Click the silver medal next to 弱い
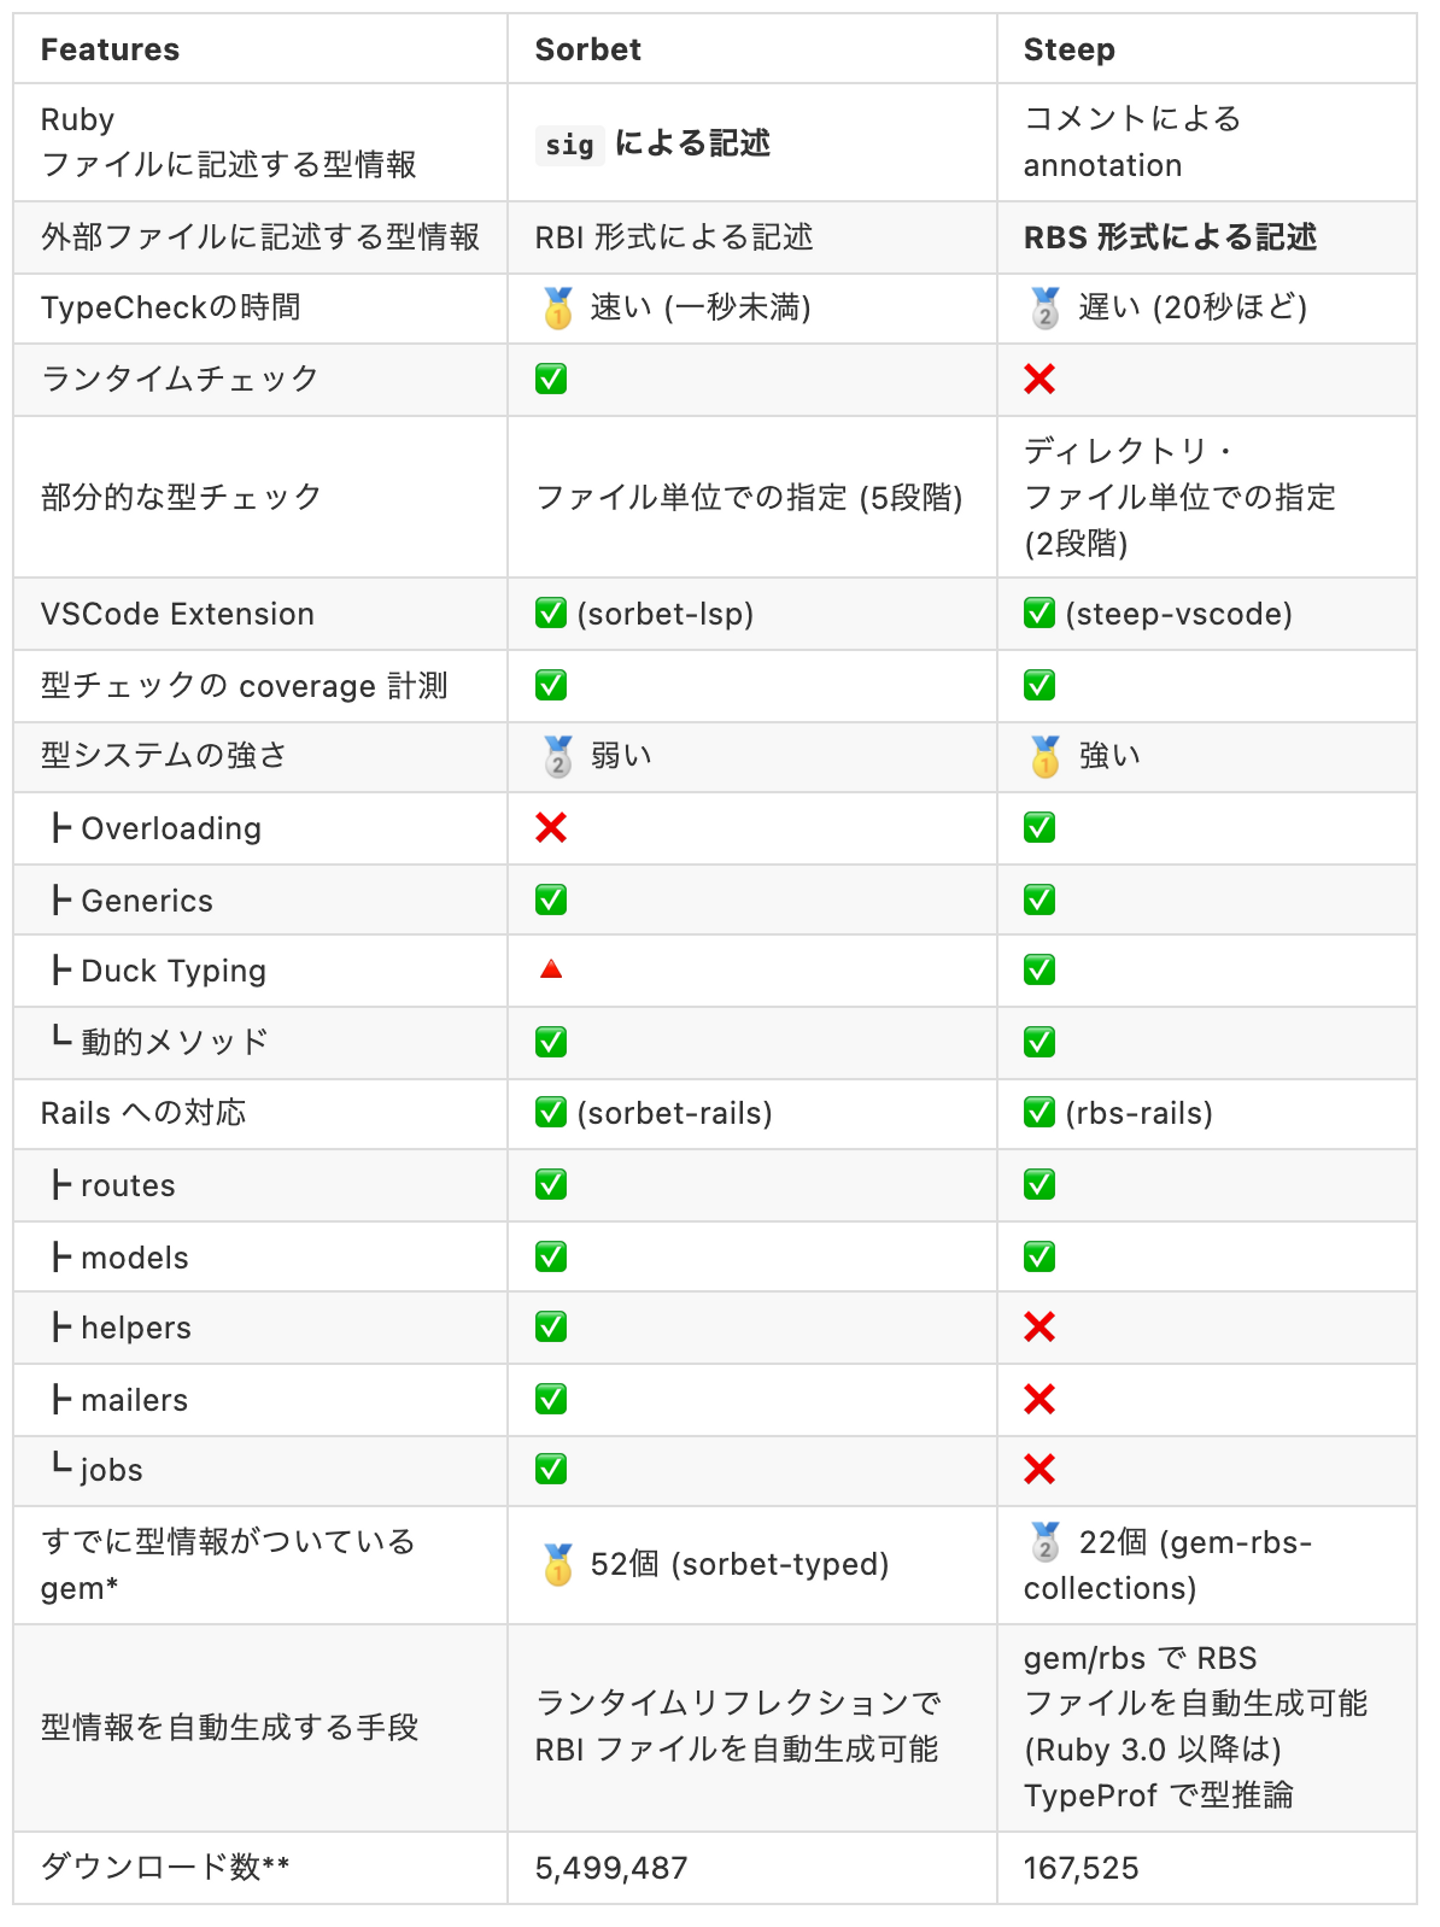This screenshot has width=1440, height=1927. coord(558,756)
